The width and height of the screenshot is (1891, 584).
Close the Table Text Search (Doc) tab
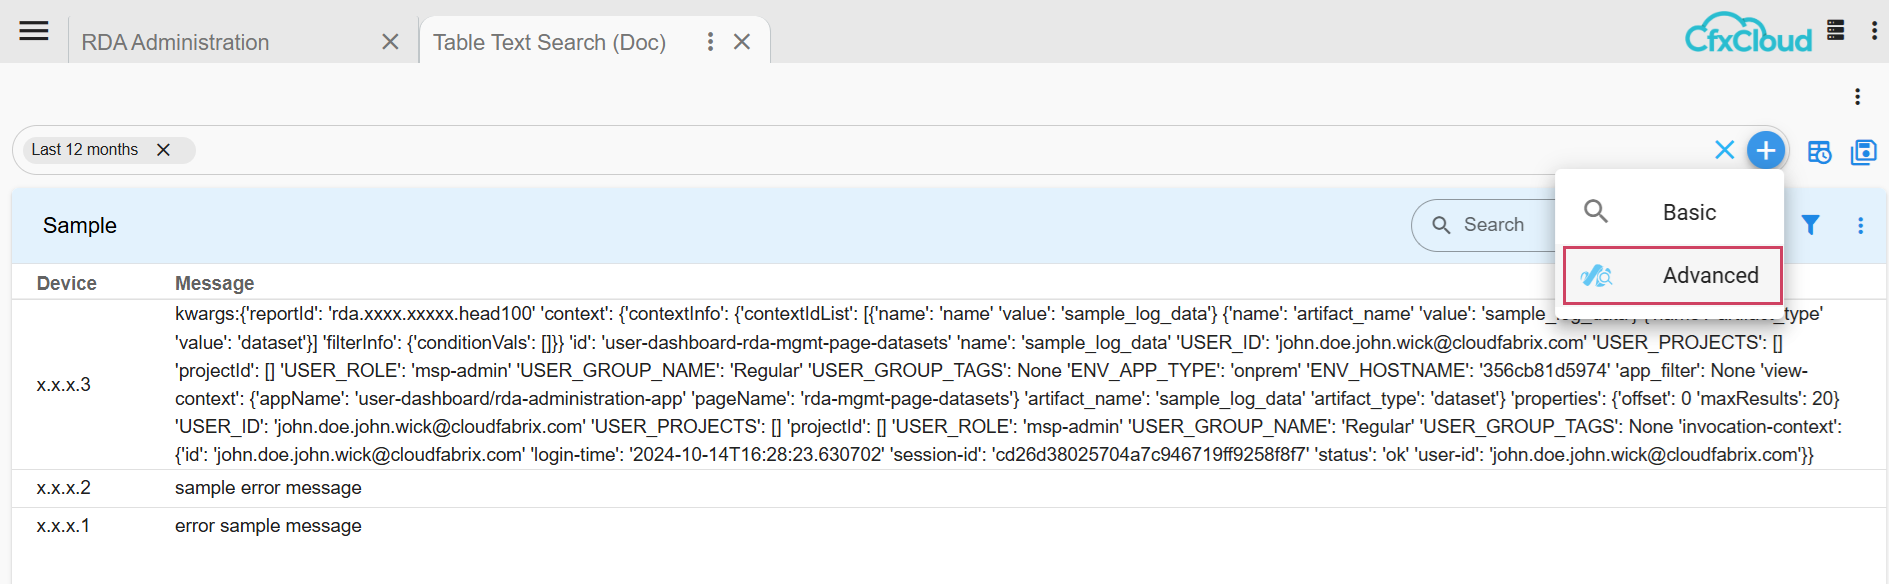point(742,42)
